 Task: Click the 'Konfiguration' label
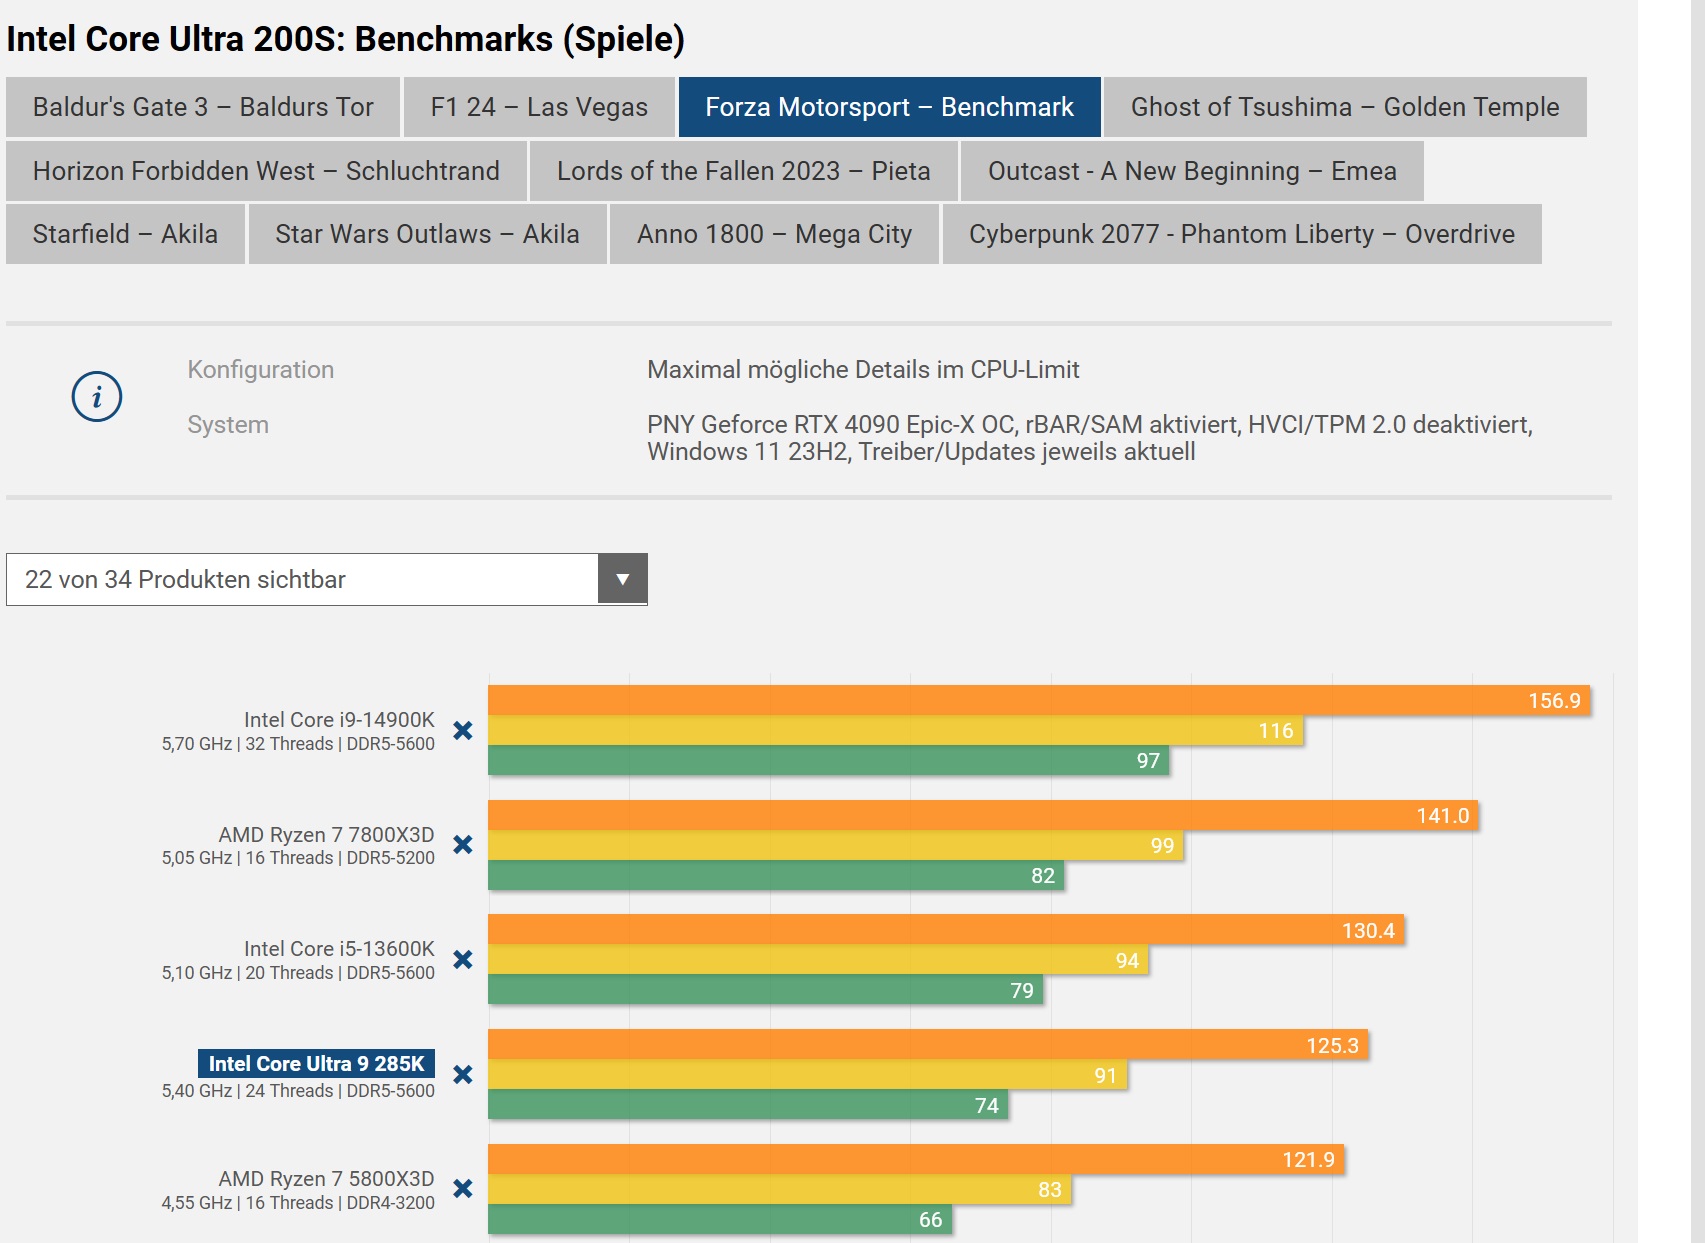pos(261,370)
